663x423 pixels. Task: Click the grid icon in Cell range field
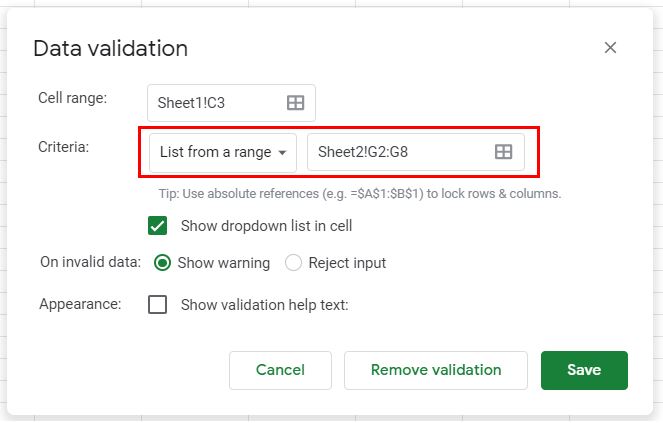[x=295, y=103]
